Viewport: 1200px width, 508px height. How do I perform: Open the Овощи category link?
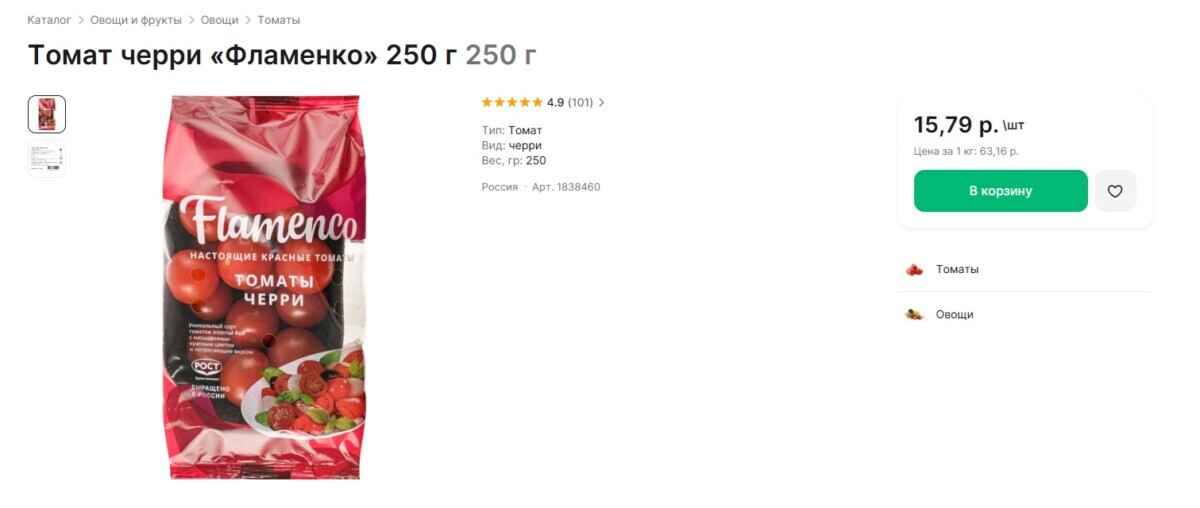[955, 314]
